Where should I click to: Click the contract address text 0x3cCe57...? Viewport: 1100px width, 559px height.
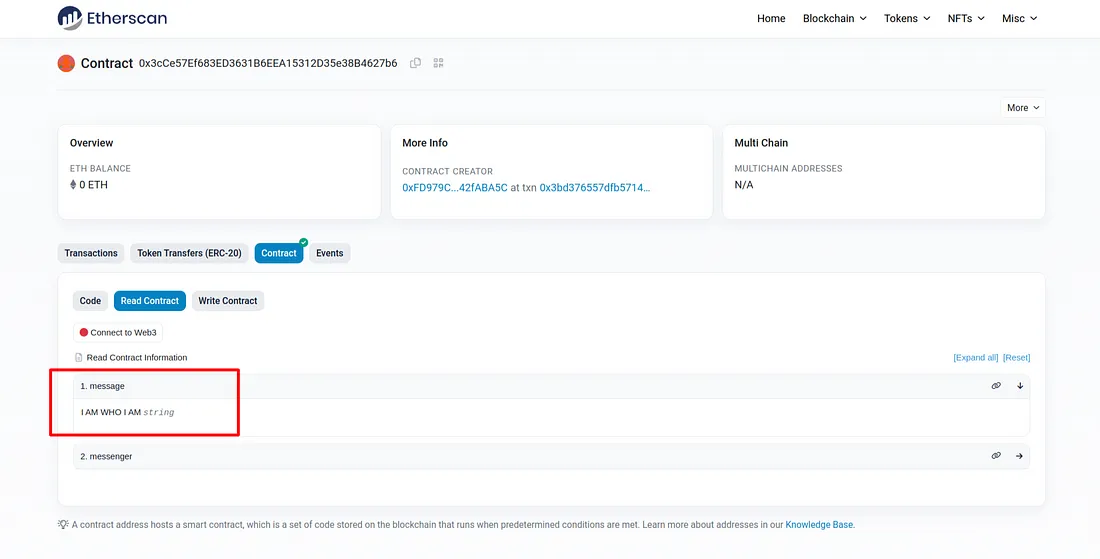pos(268,63)
